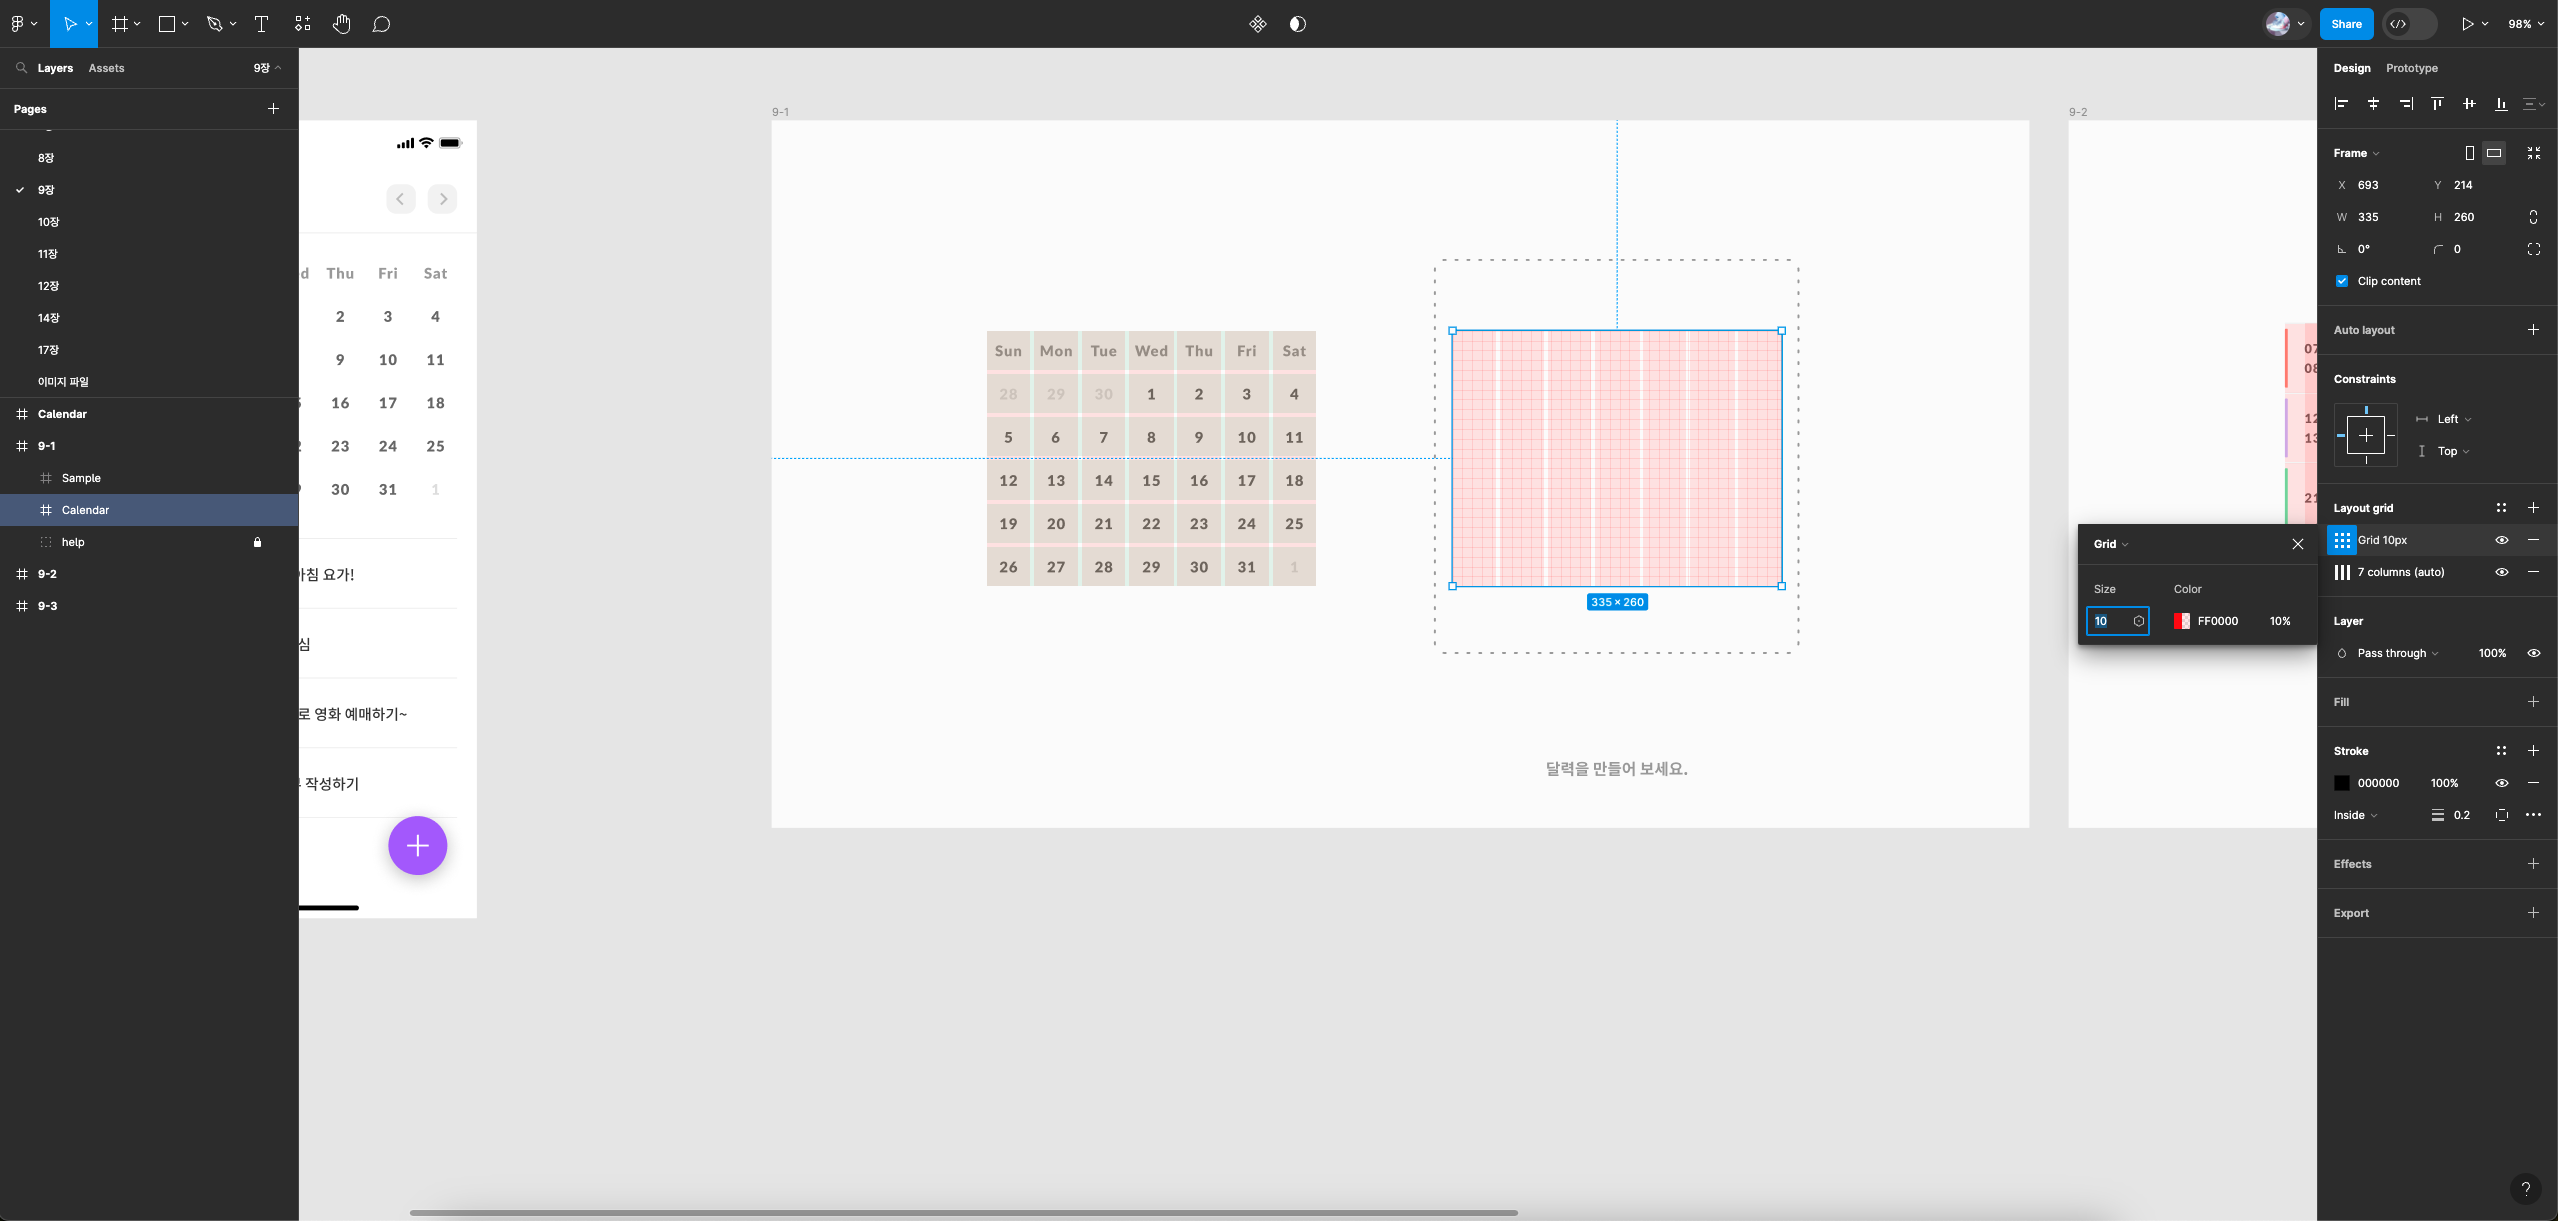Screen dimensions: 2558x1221
Task: Switch to the Prototype tab
Action: tap(2411, 68)
